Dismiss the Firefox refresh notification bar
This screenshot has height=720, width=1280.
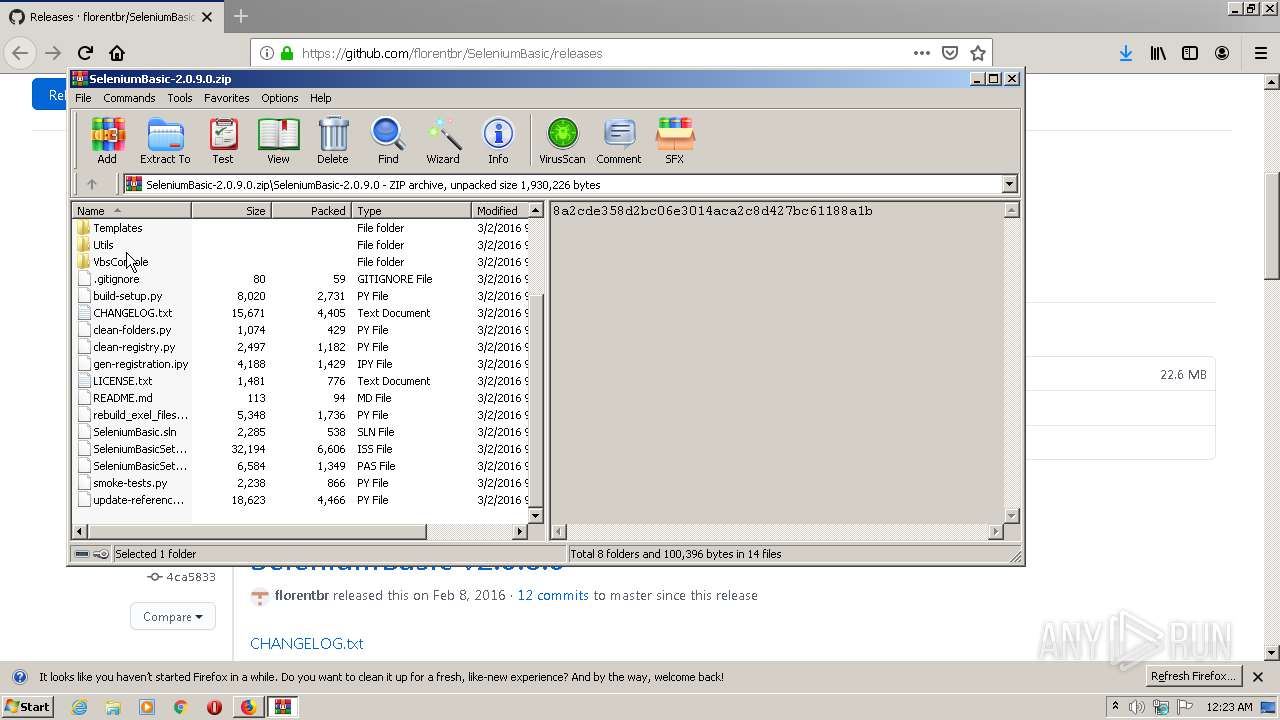pos(1258,677)
